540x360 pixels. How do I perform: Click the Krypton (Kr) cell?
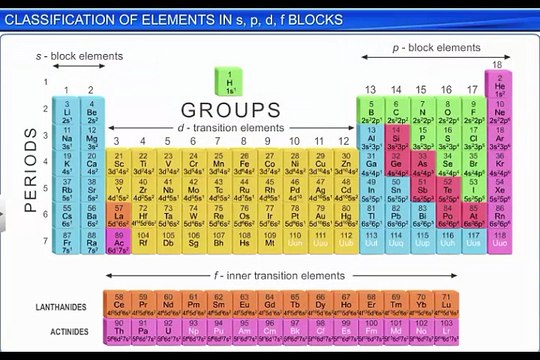[x=499, y=164]
